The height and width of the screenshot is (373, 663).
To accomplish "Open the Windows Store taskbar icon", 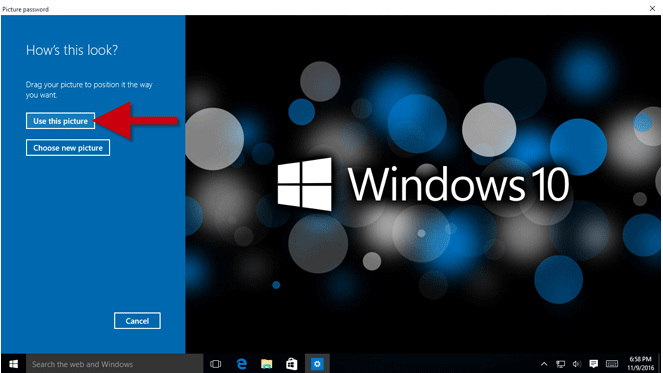I will click(x=292, y=364).
